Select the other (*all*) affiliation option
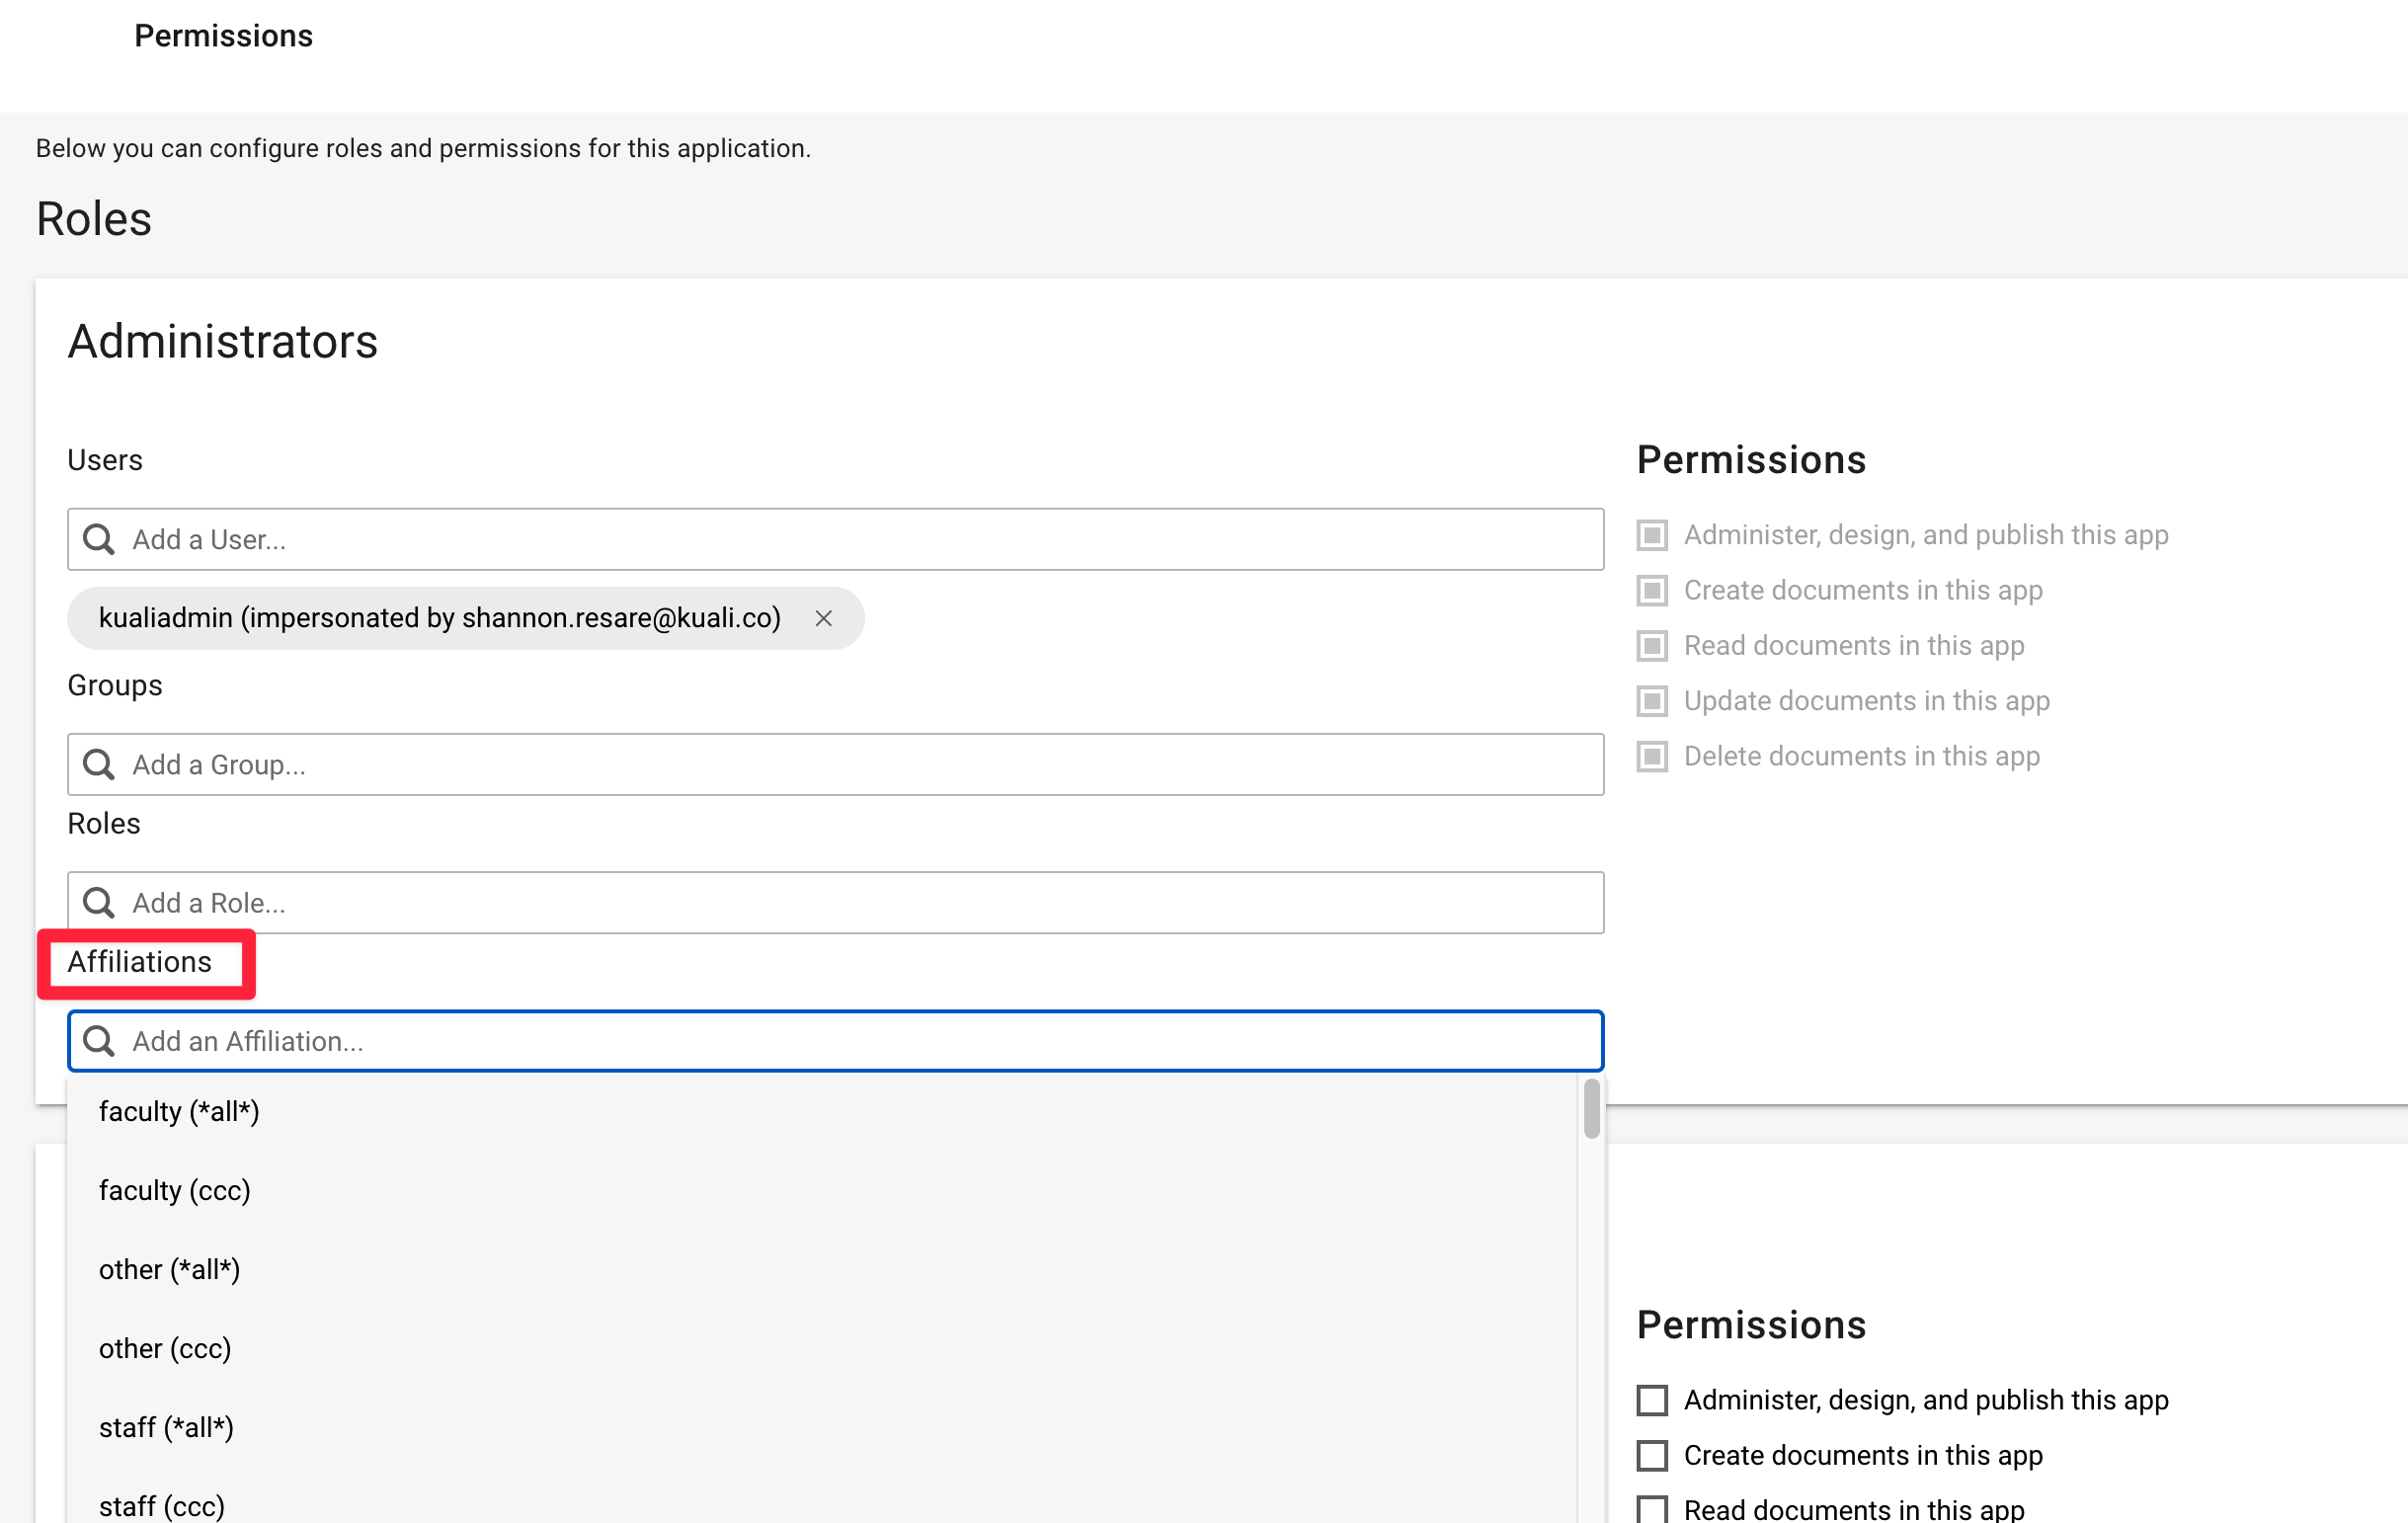The image size is (2408, 1523). coord(169,1269)
